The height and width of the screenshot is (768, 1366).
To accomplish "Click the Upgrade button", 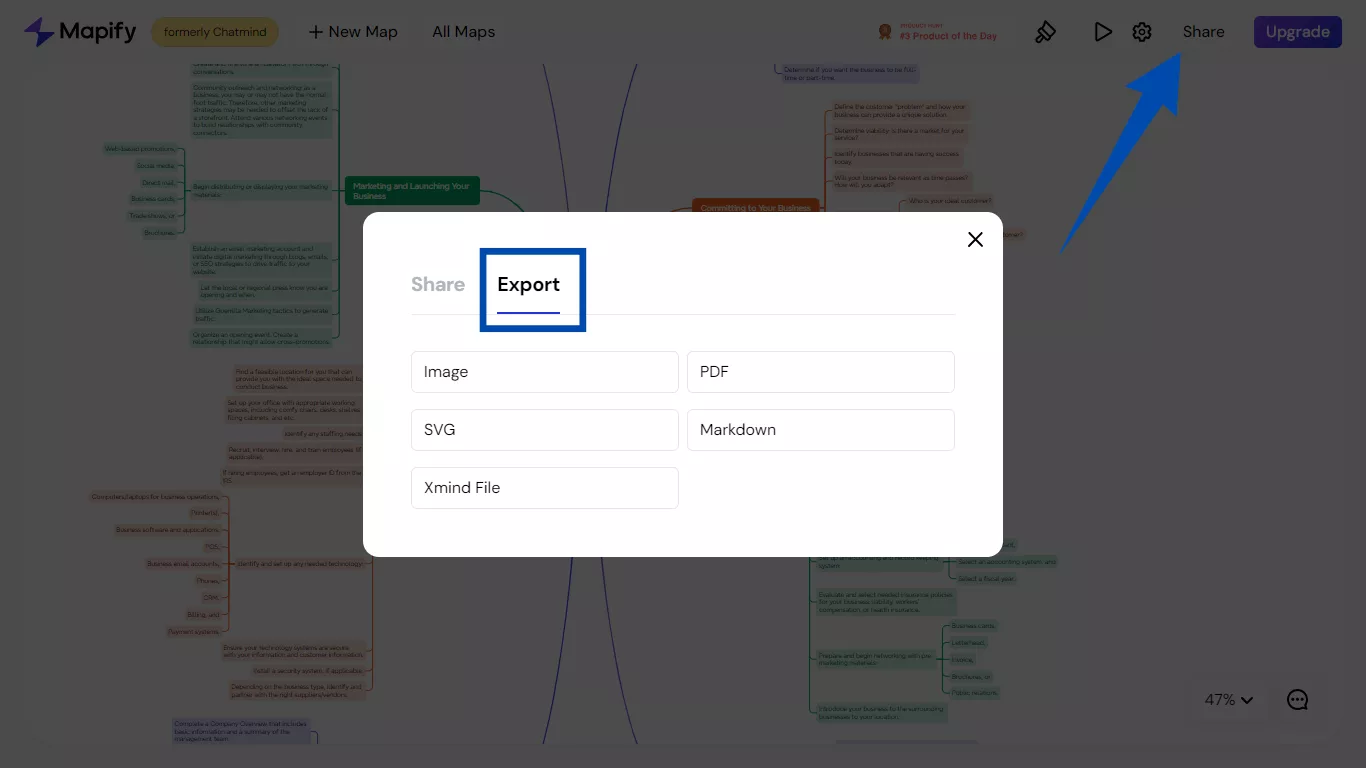I will [x=1297, y=32].
